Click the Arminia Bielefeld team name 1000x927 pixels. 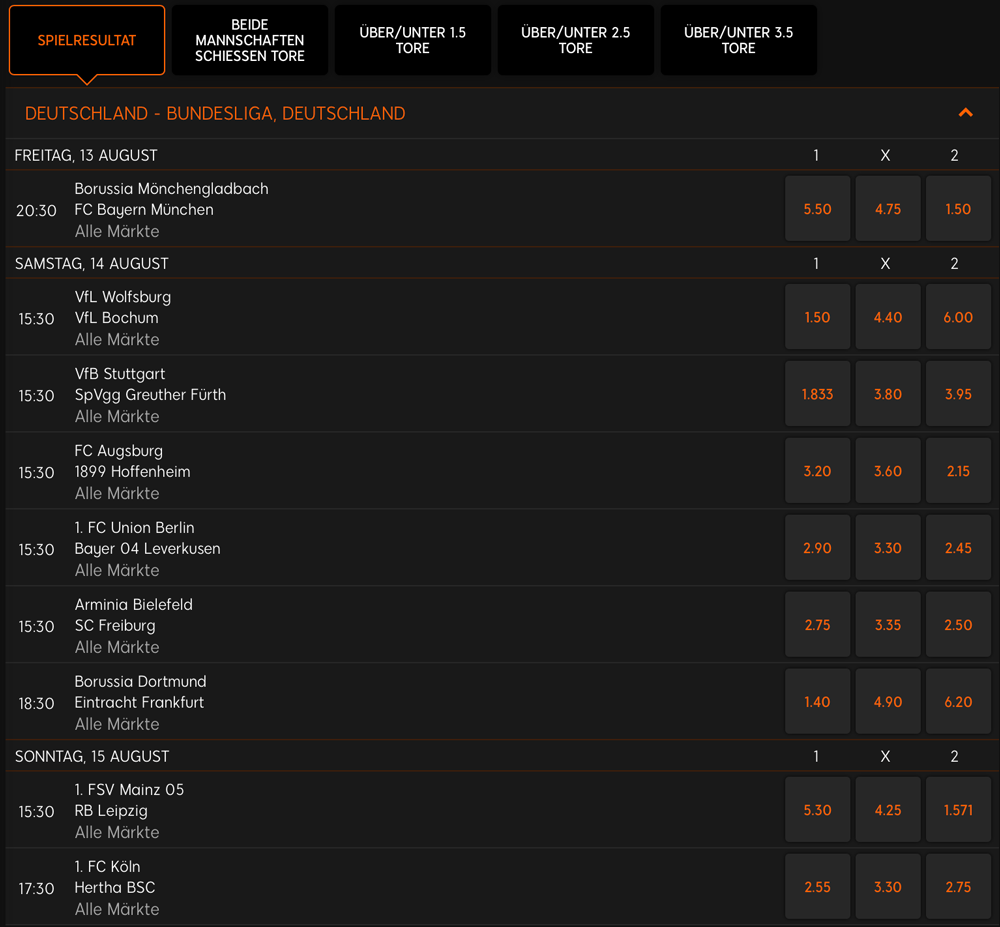[x=133, y=605]
